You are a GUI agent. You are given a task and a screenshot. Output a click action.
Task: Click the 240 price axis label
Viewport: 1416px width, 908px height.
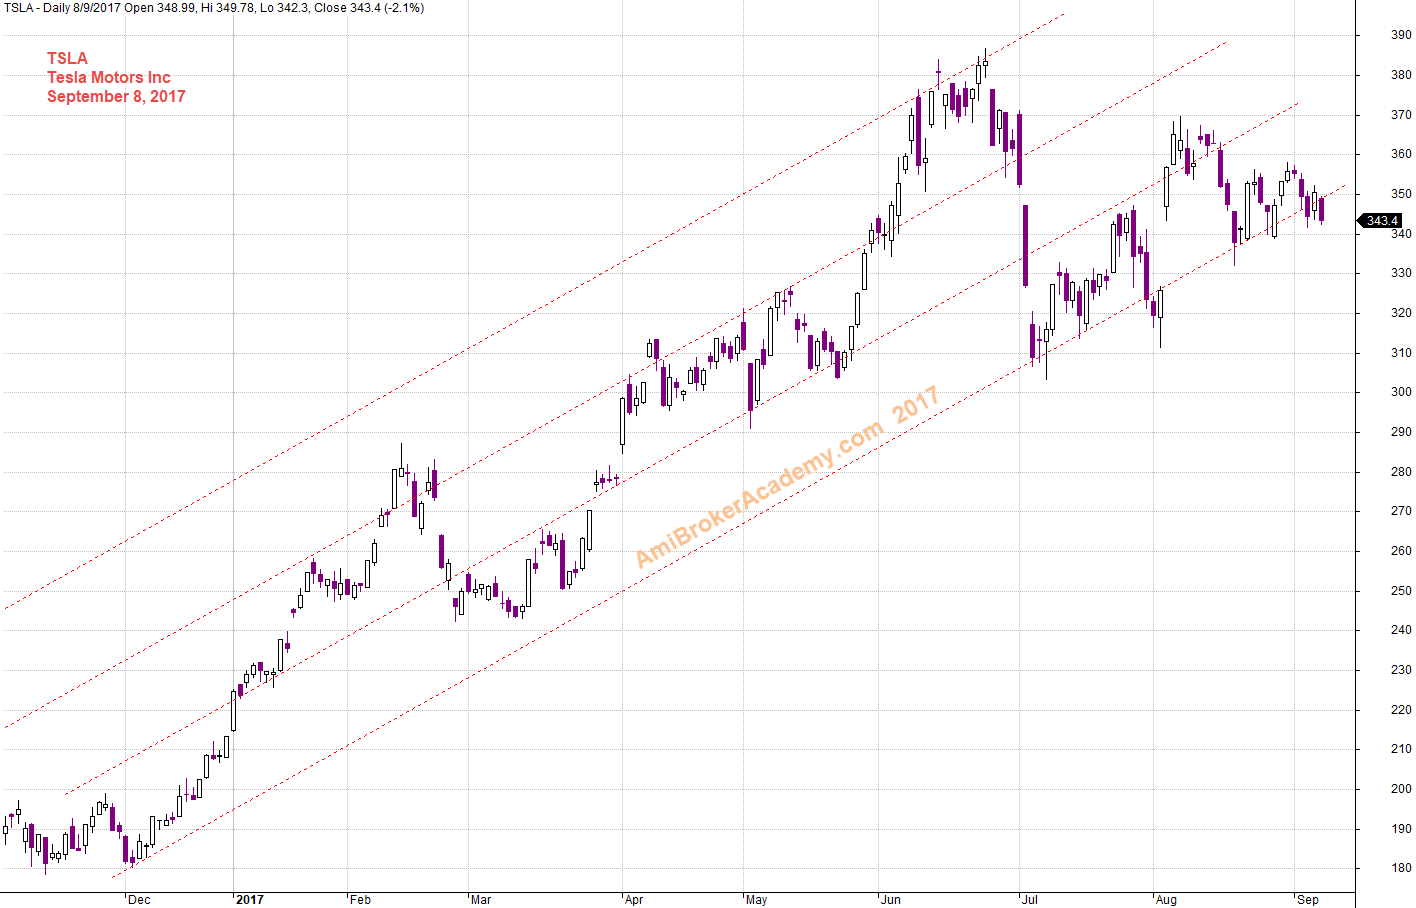tap(1401, 630)
